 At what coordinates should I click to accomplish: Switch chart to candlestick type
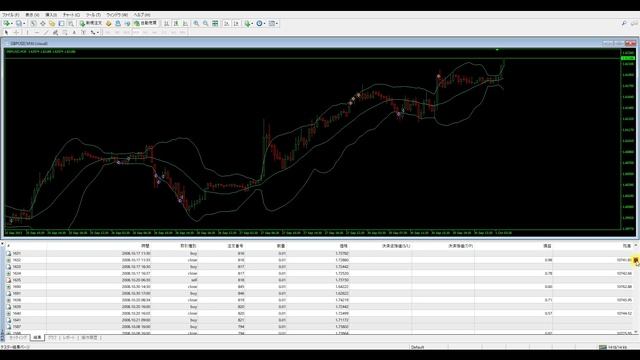[x=176, y=23]
